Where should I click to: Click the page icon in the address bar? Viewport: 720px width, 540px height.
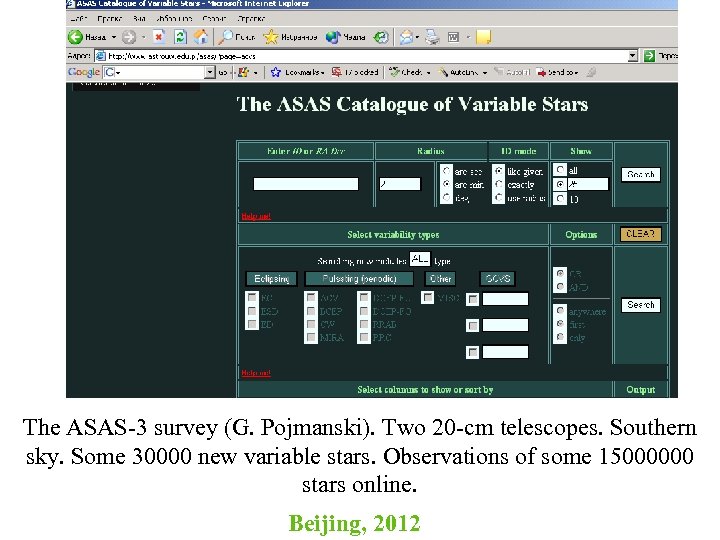(101, 56)
